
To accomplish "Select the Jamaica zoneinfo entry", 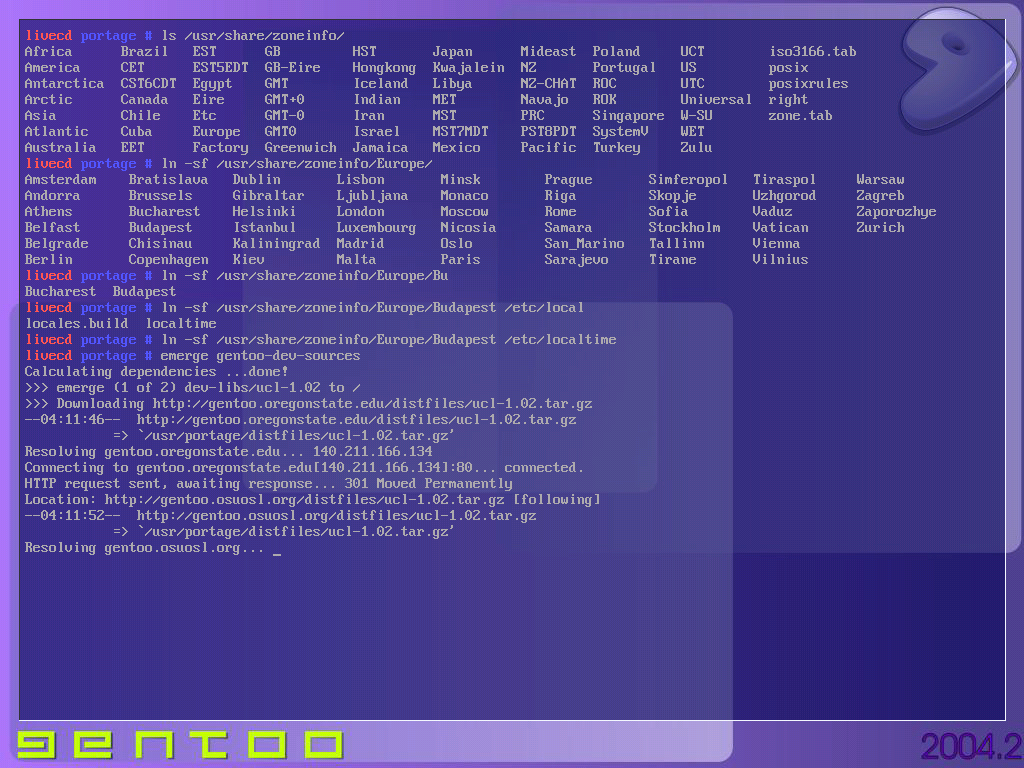I will (380, 148).
